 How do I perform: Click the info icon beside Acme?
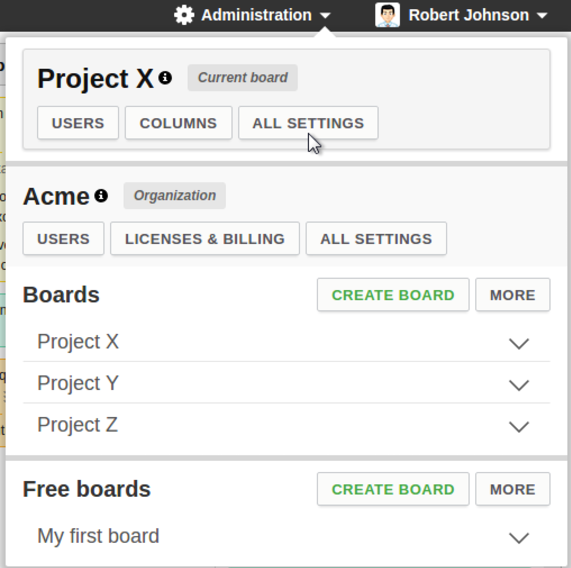coord(101,196)
